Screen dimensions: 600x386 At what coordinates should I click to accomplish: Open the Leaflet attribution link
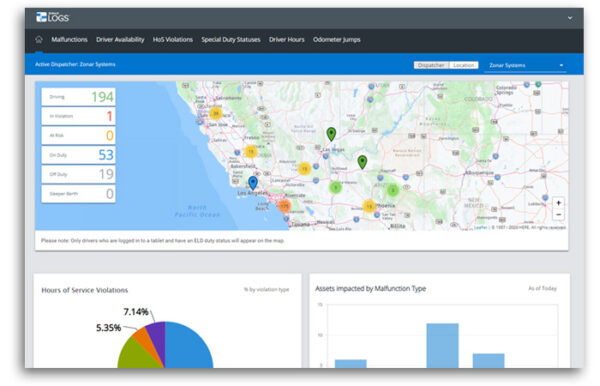pyautogui.click(x=480, y=227)
